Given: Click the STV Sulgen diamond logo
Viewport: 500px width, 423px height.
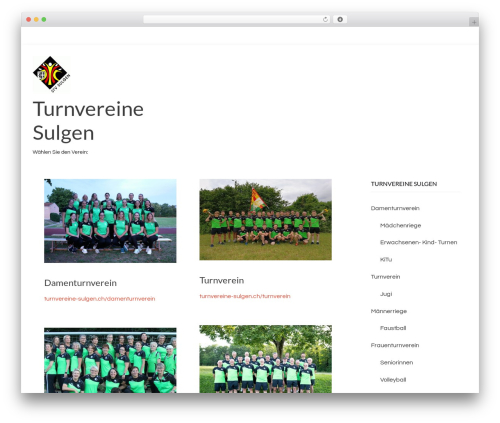Looking at the screenshot, I should pyautogui.click(x=51, y=74).
